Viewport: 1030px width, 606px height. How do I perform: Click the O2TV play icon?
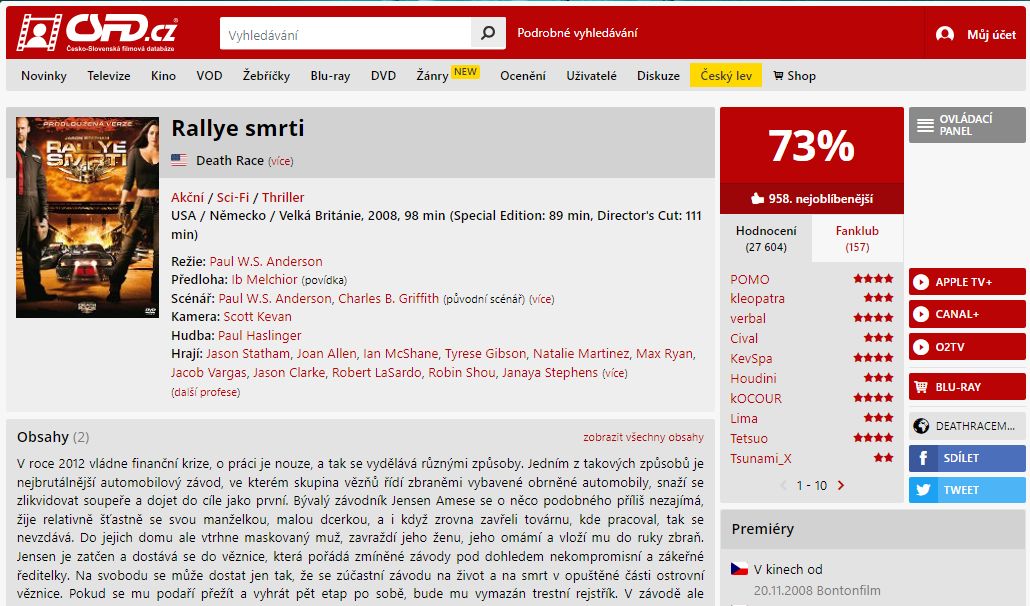pyautogui.click(x=921, y=347)
